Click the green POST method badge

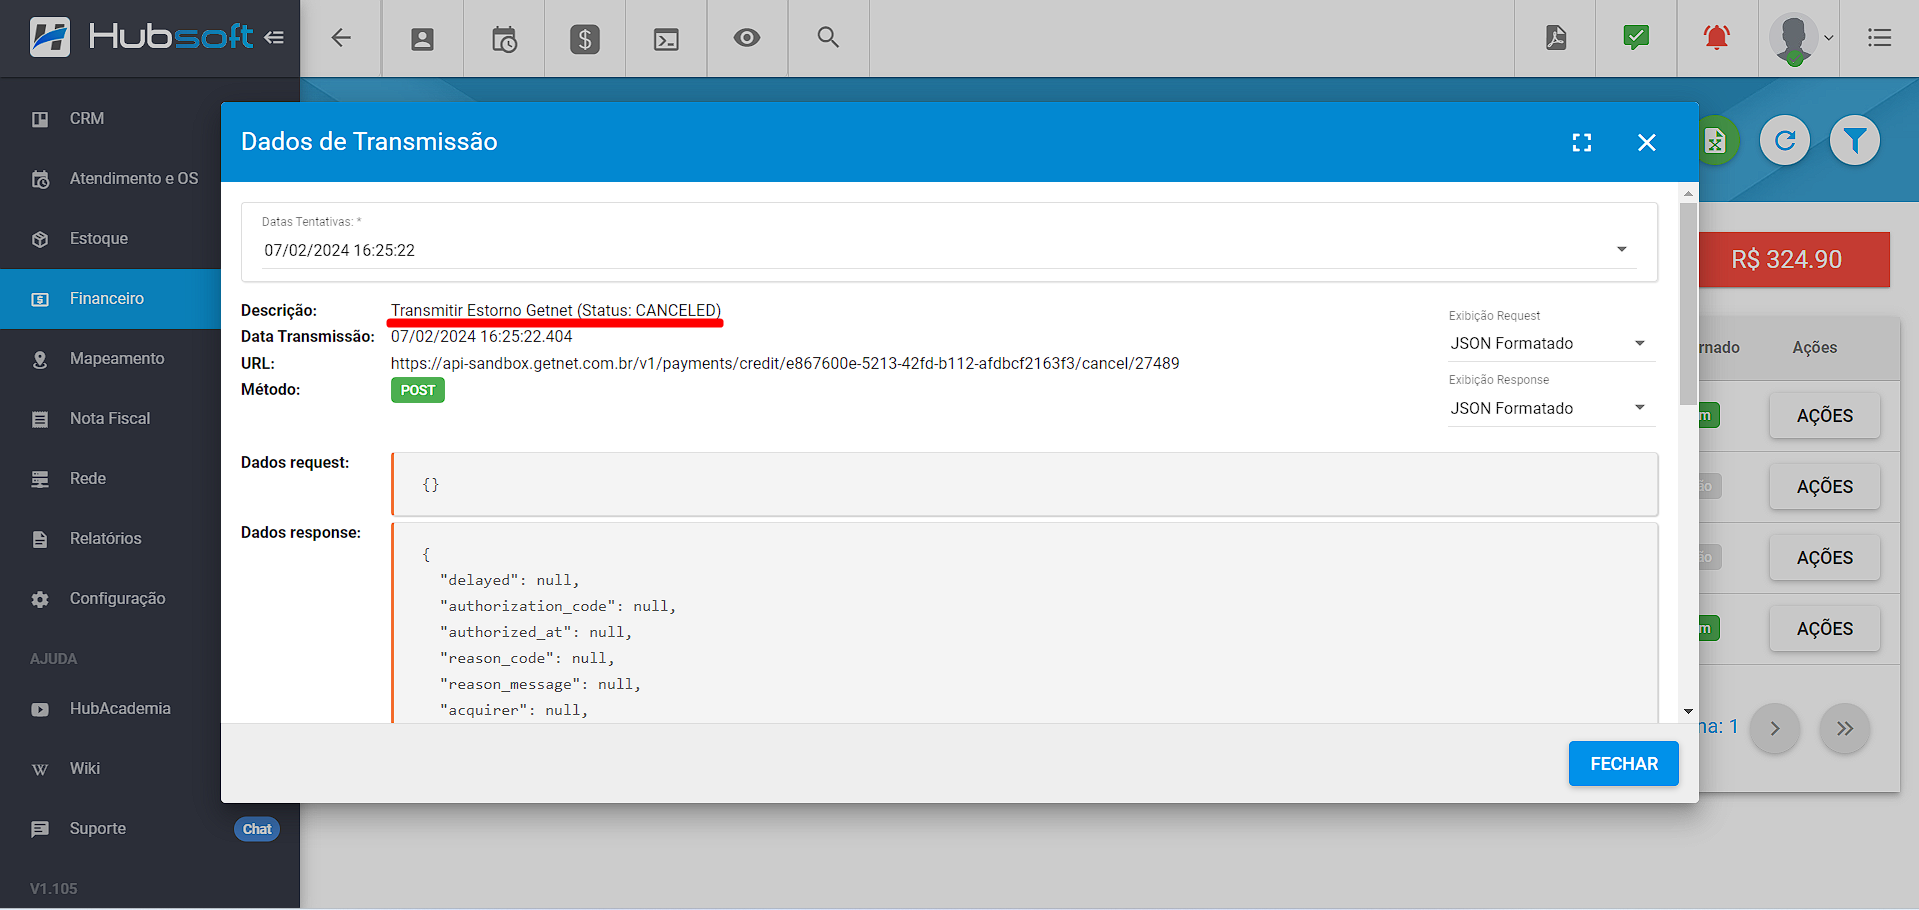click(418, 390)
